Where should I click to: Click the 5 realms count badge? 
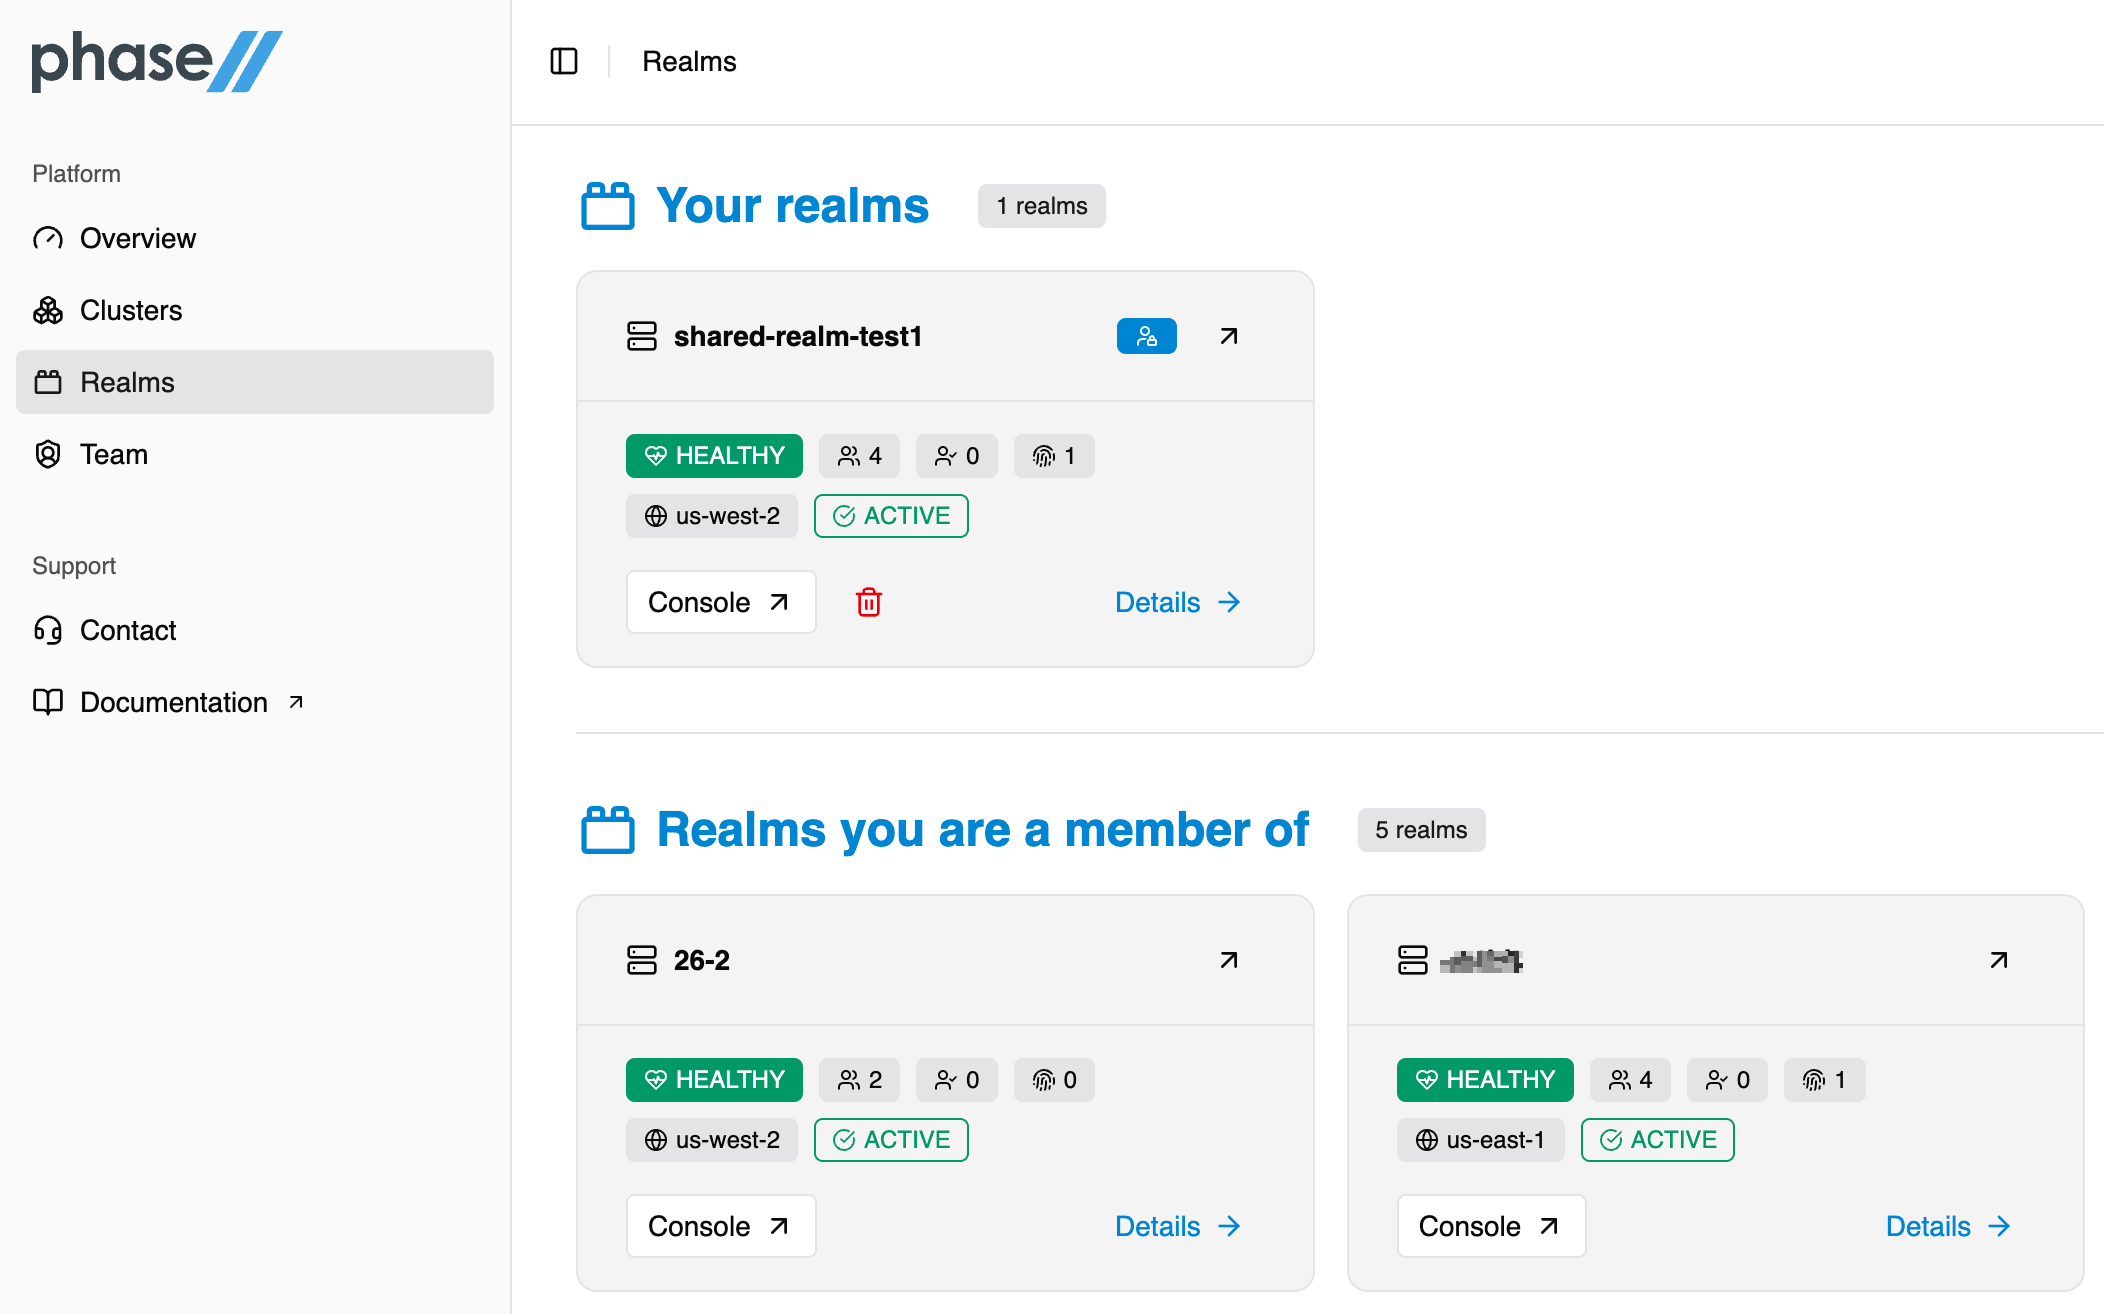click(1421, 830)
